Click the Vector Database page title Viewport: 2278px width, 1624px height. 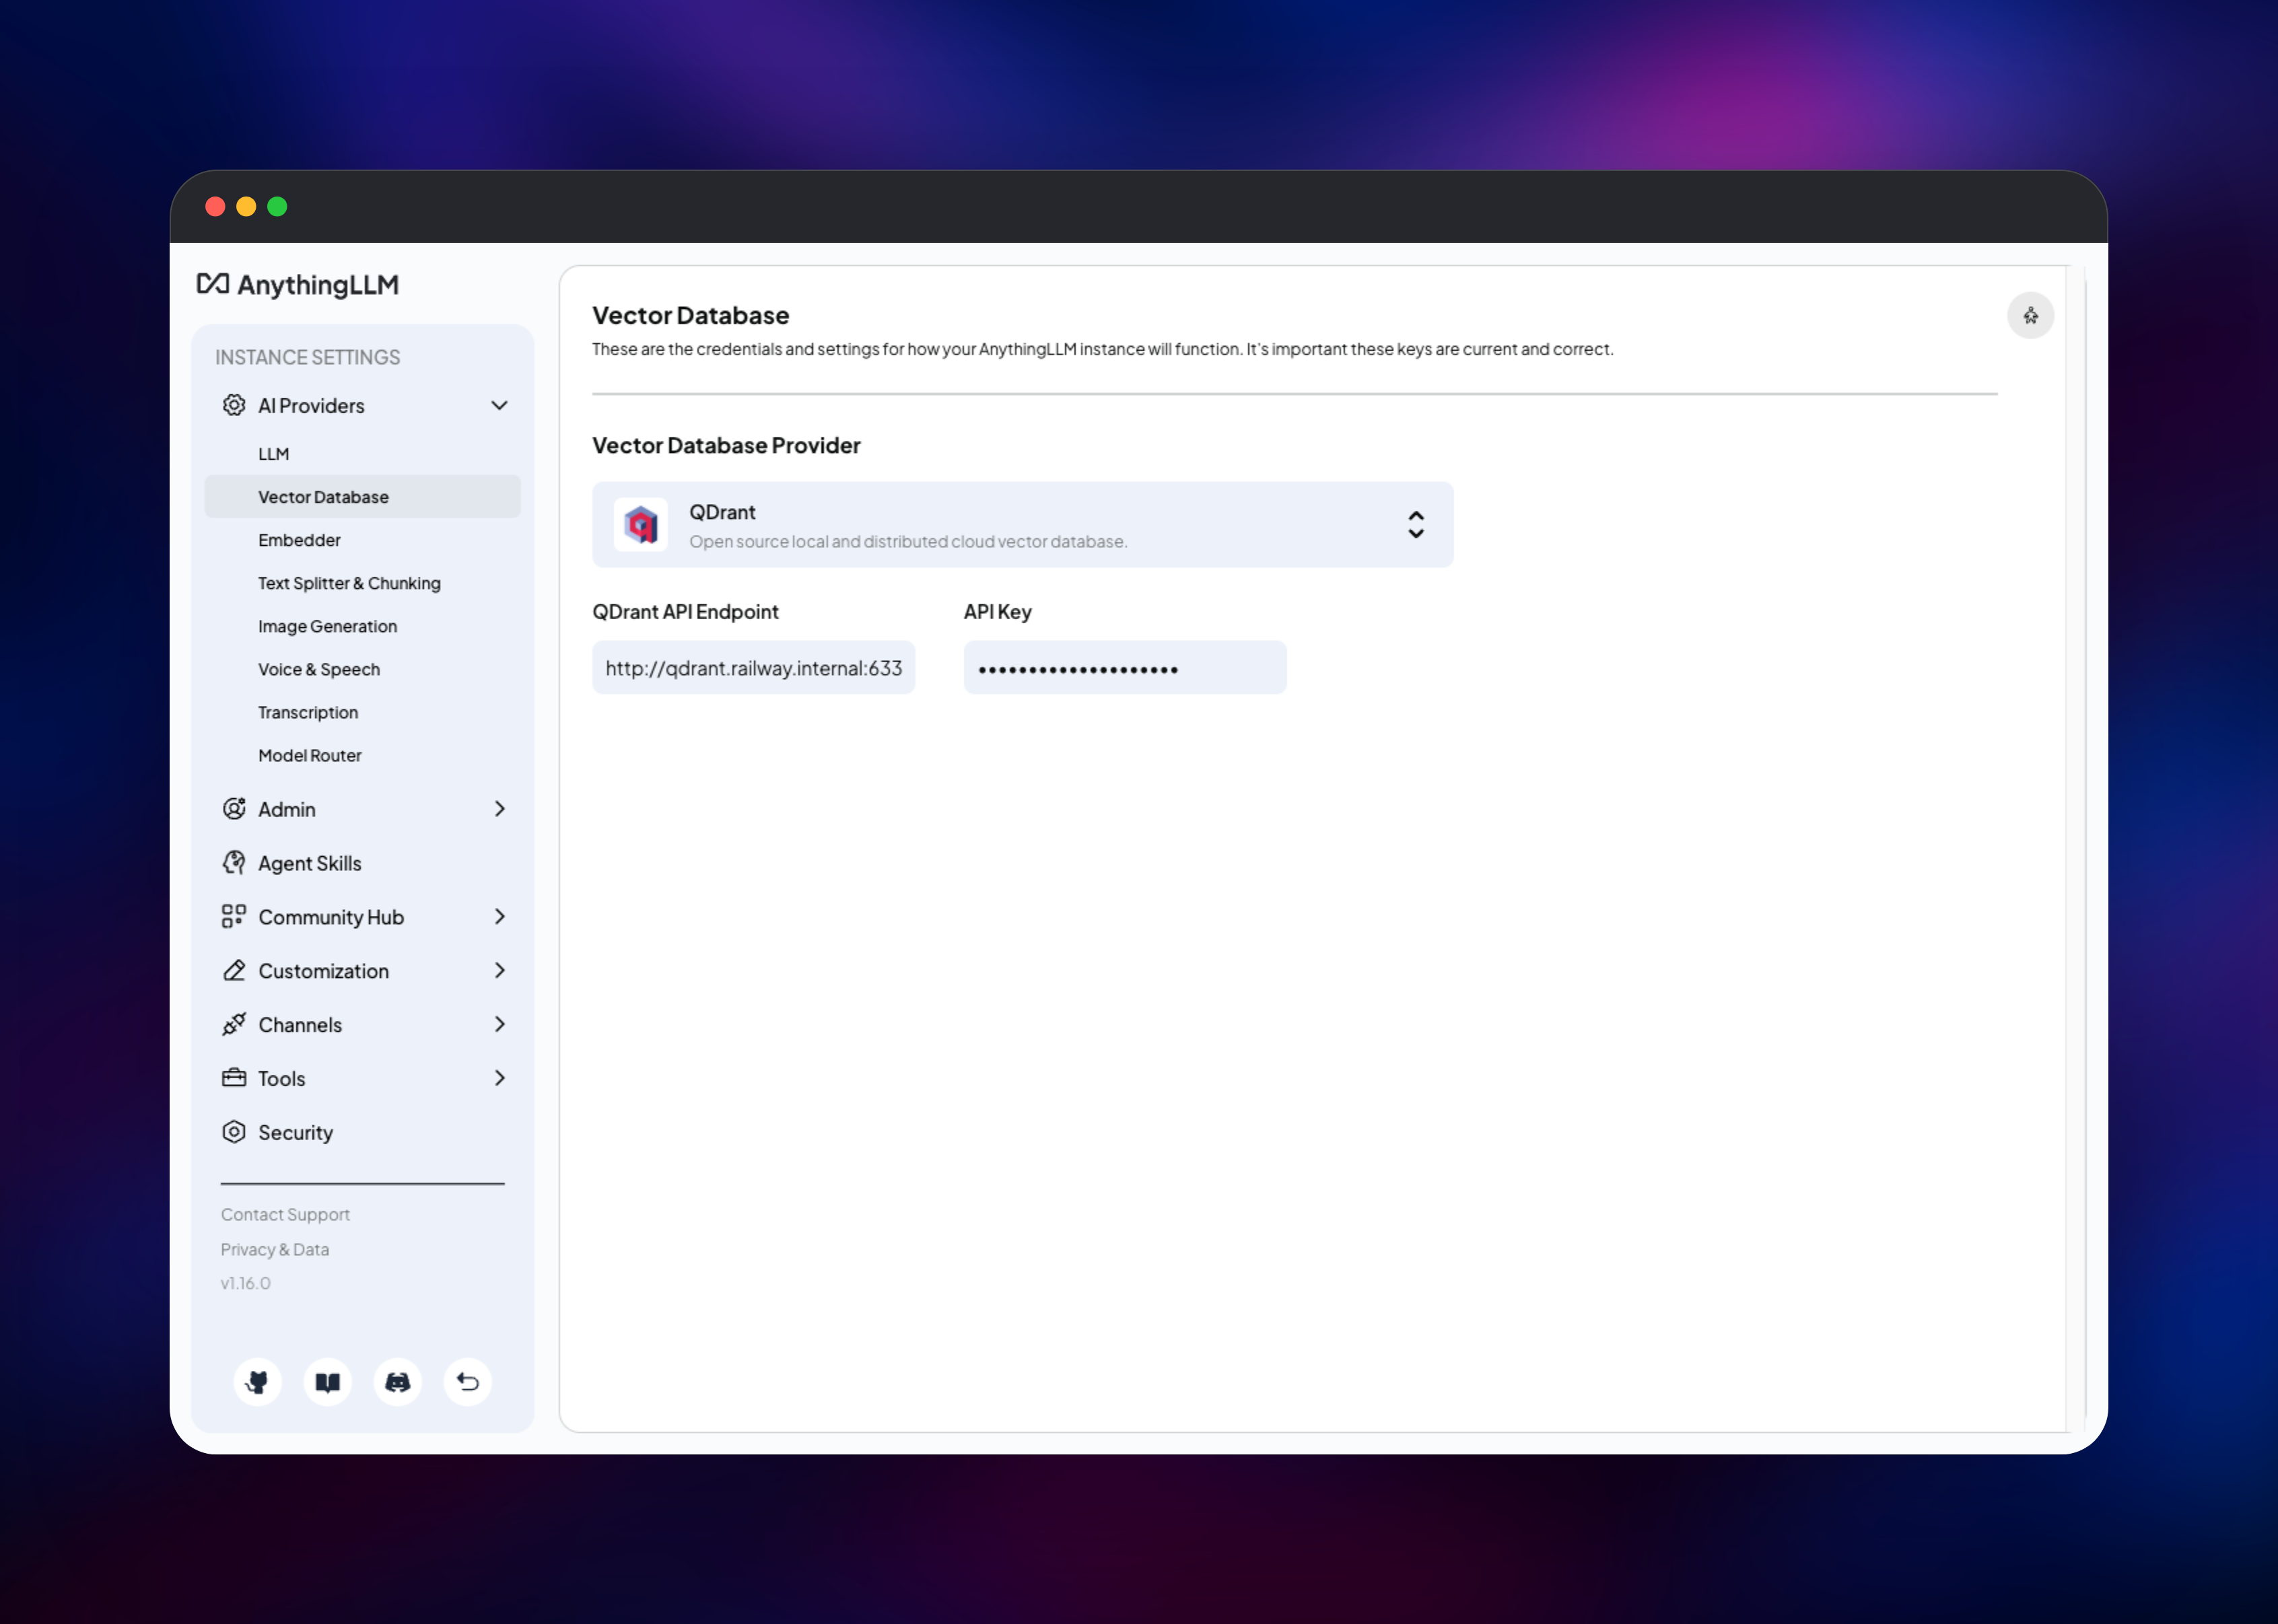coord(691,316)
